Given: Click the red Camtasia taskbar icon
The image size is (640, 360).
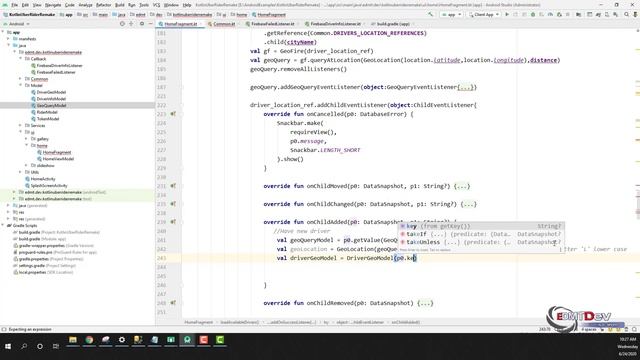Looking at the screenshot, I should [203, 340].
